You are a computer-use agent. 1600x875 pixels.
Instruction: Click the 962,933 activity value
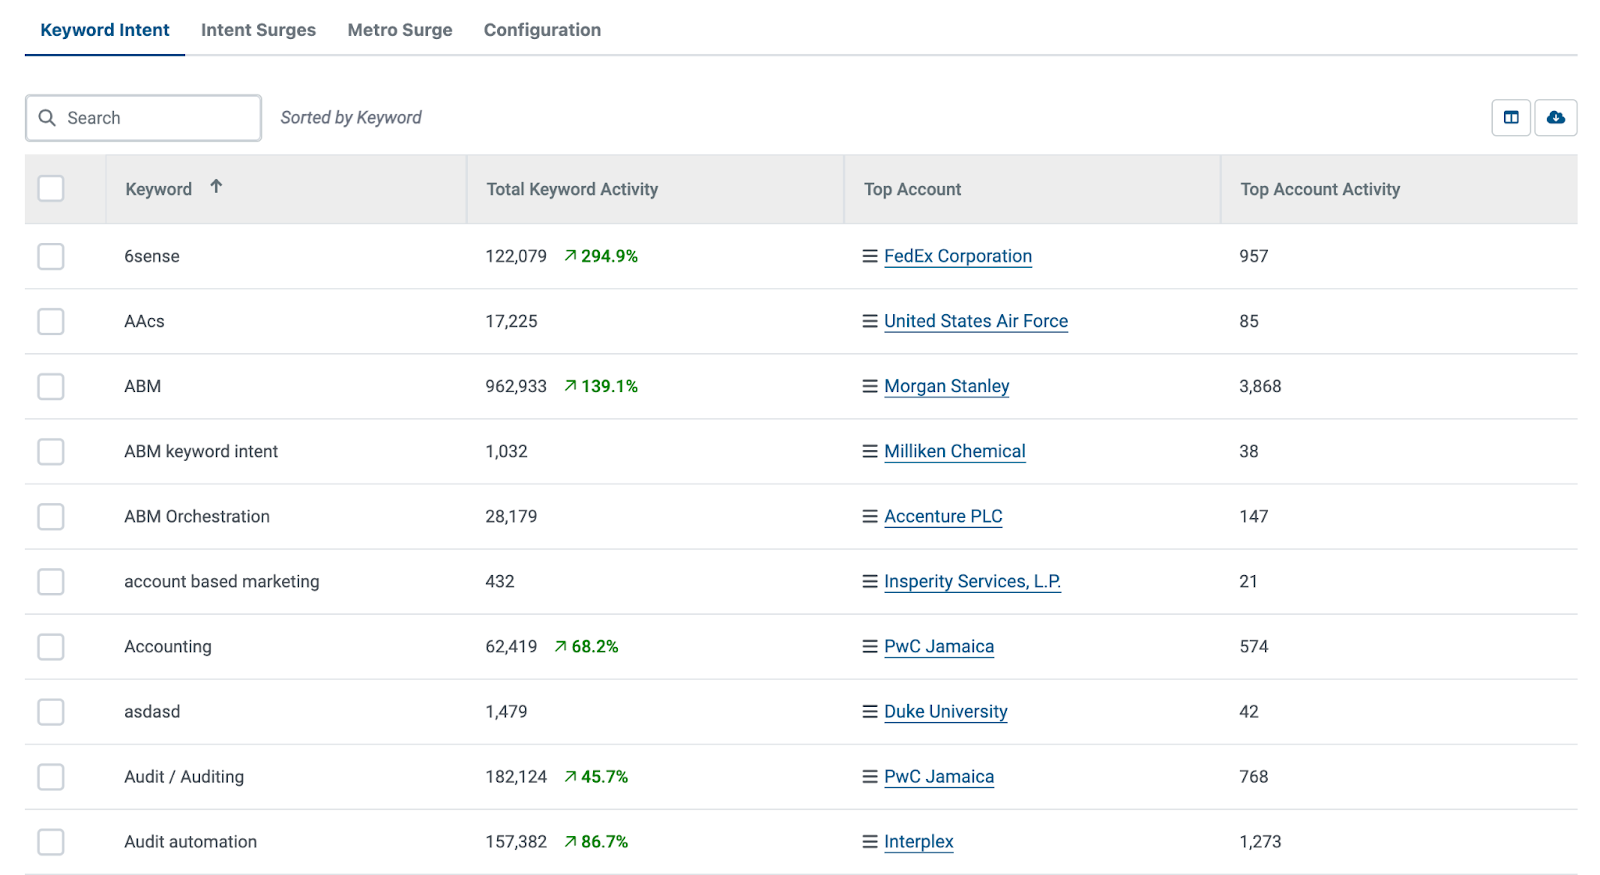click(x=516, y=386)
